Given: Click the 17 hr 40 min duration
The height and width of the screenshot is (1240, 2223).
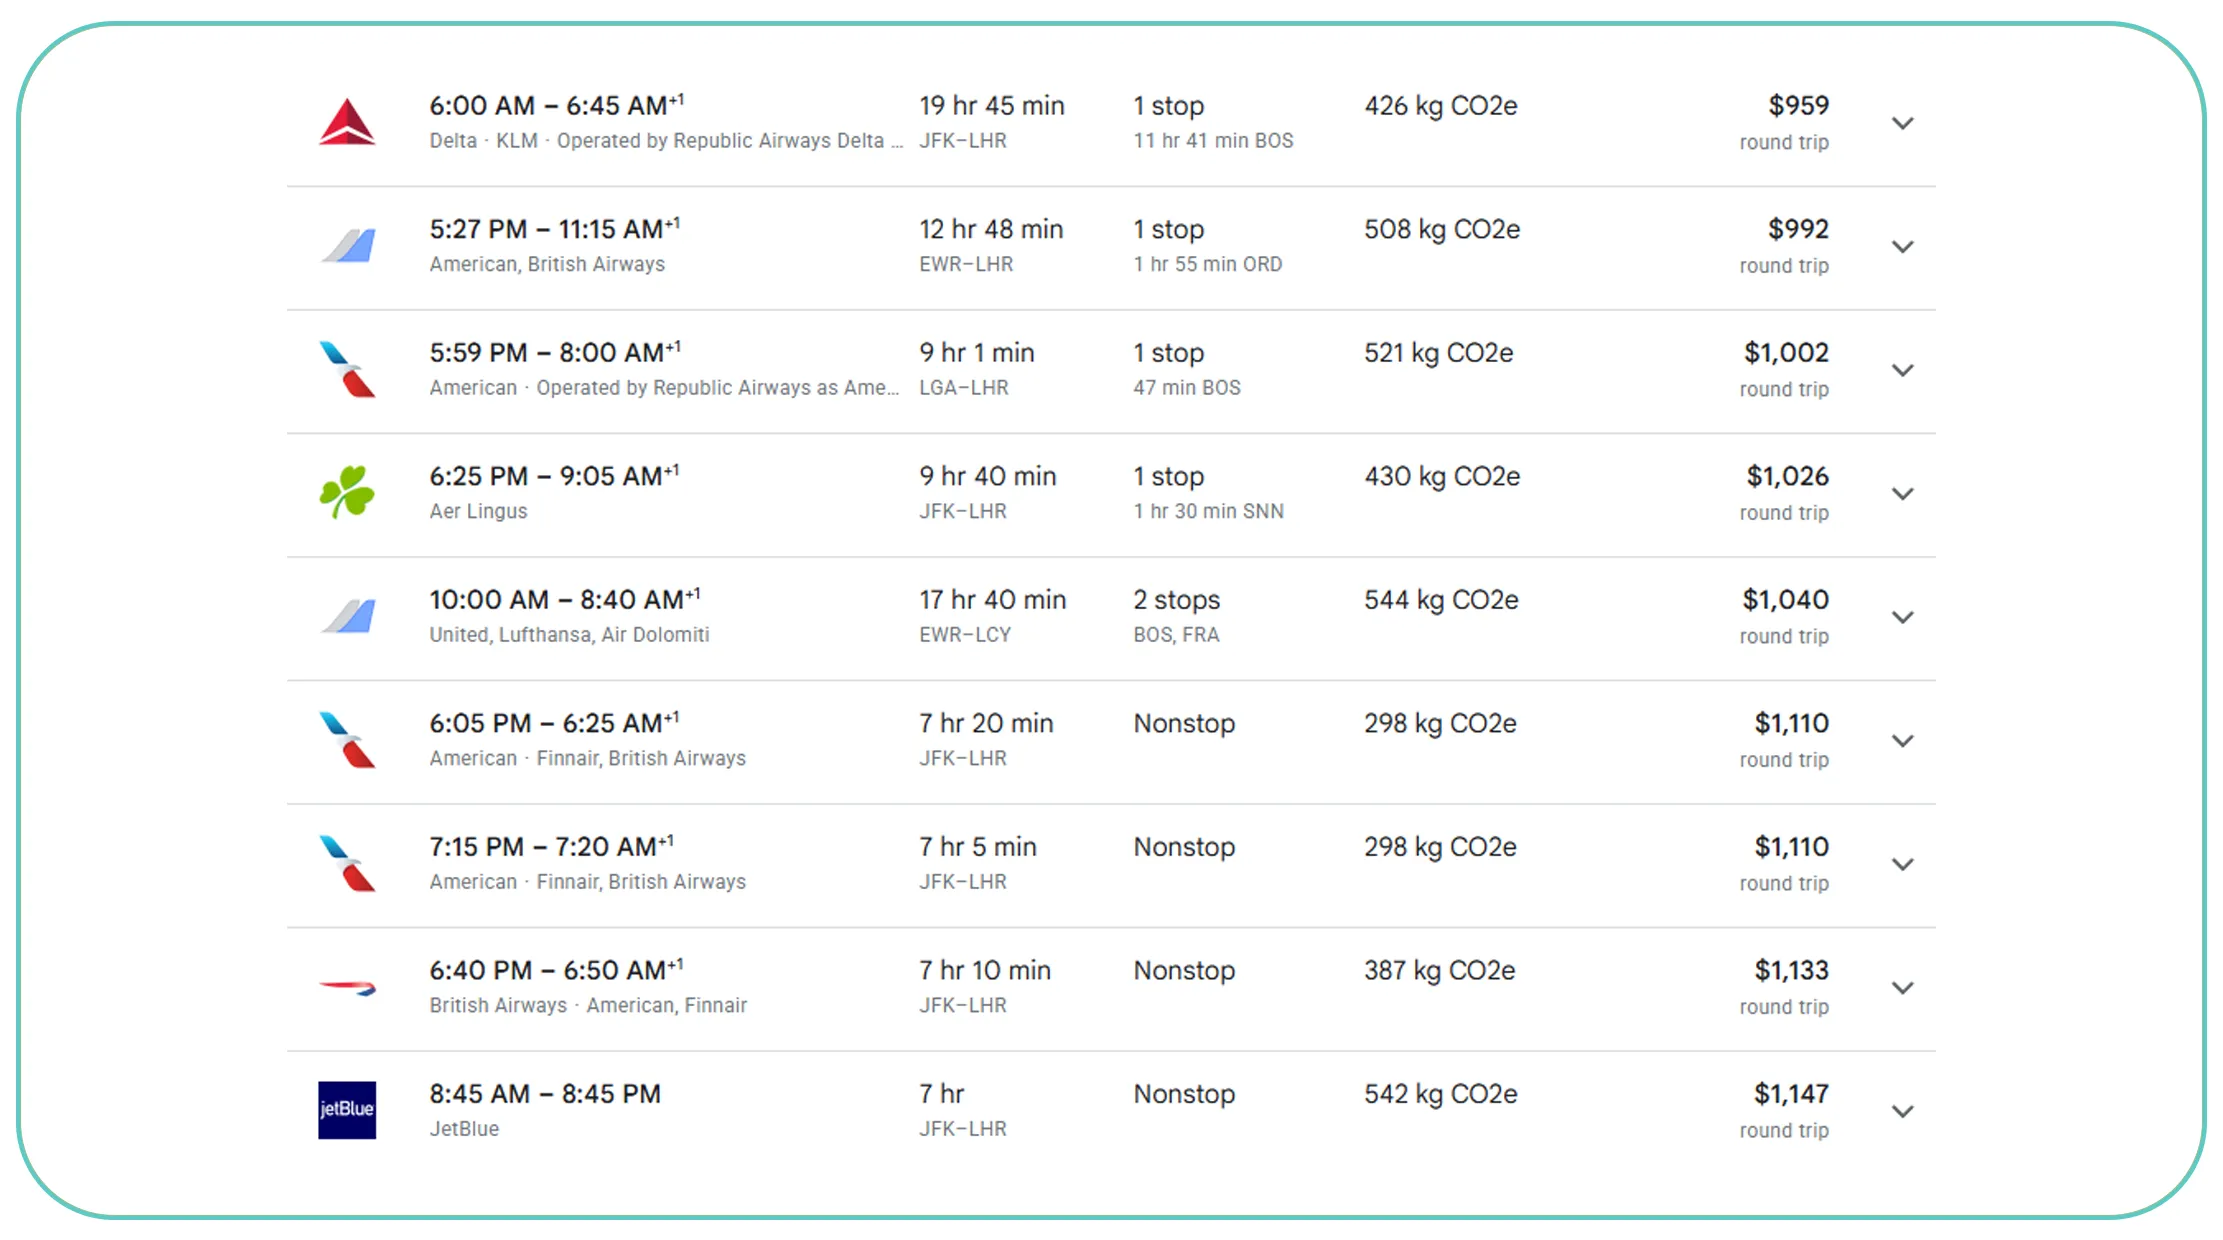Looking at the screenshot, I should [993, 600].
